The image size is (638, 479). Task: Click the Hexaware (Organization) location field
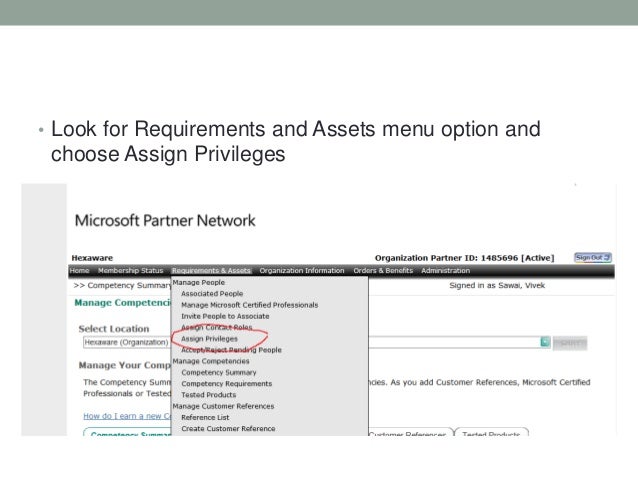(x=127, y=342)
